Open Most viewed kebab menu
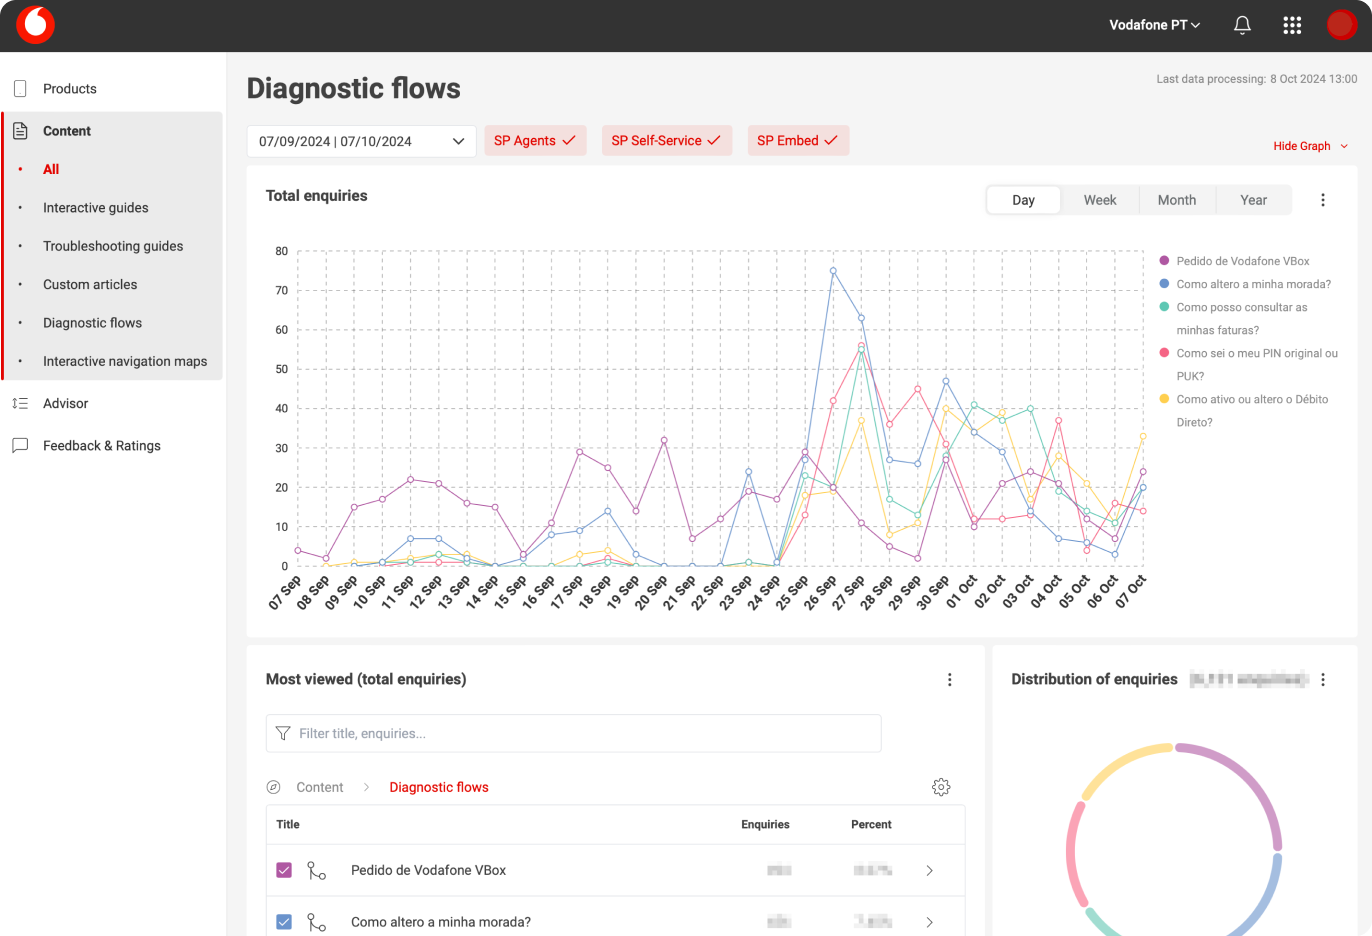This screenshot has height=936, width=1372. [949, 680]
